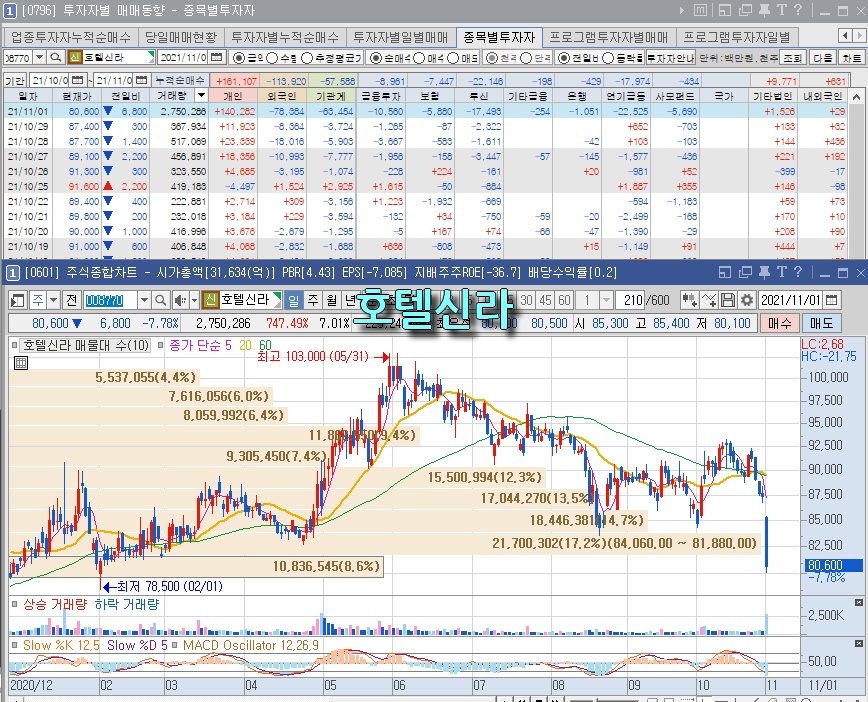Click the grid table icon under 매물대 label
Image resolution: width=868 pixels, height=702 pixels.
(20, 363)
